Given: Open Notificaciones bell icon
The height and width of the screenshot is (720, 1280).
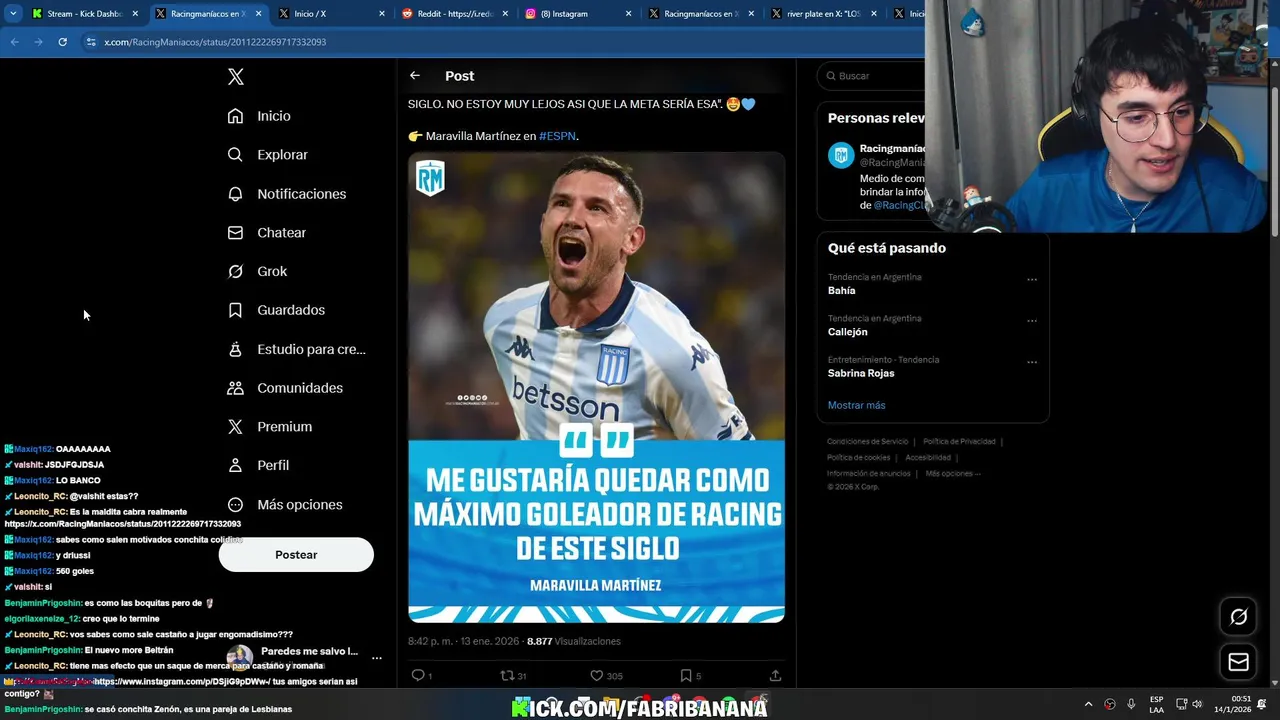Looking at the screenshot, I should pos(235,194).
